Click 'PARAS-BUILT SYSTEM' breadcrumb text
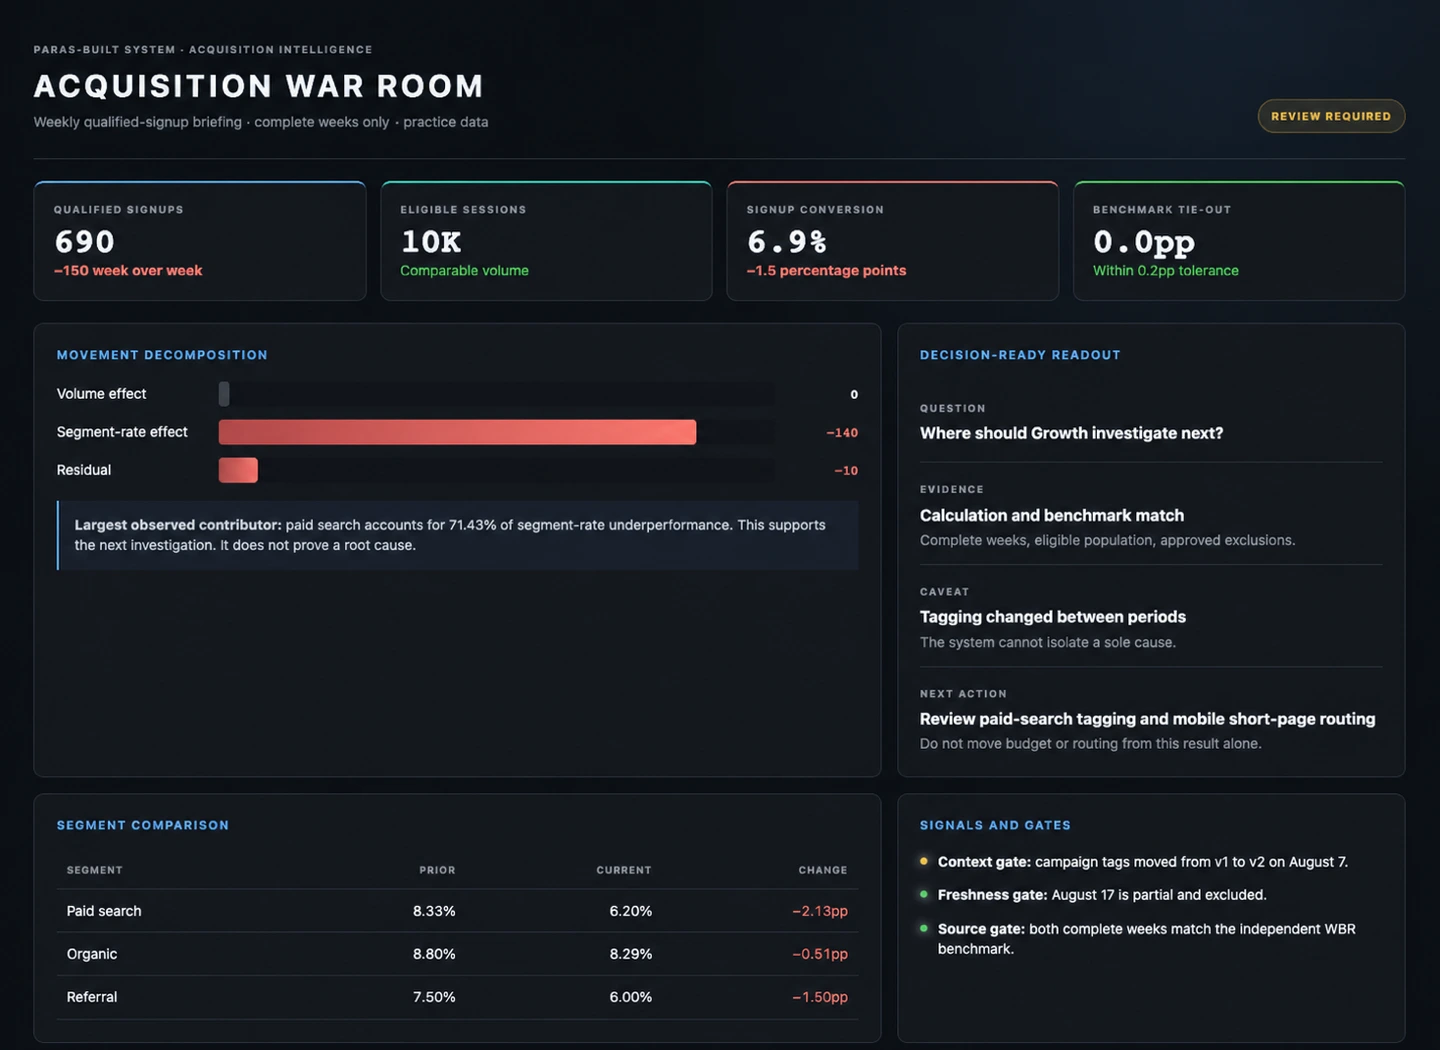 point(104,49)
